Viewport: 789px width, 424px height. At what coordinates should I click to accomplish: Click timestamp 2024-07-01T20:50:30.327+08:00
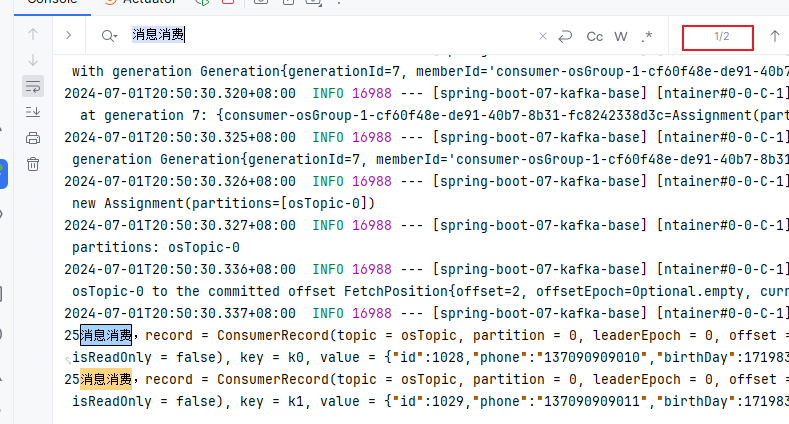click(180, 225)
